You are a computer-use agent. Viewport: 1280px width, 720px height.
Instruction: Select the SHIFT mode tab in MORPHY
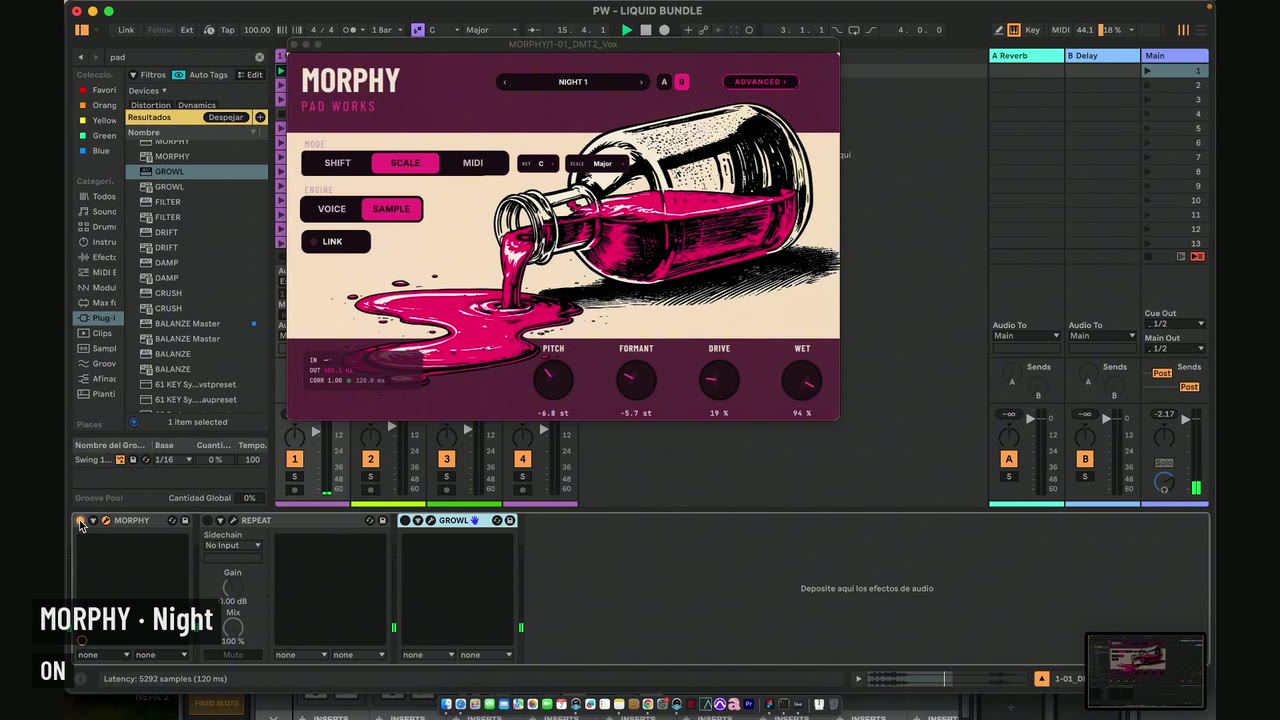(337, 163)
